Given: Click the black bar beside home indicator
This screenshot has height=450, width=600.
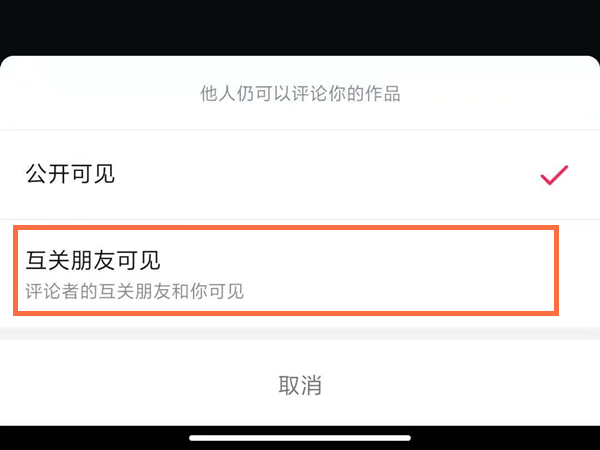Looking at the screenshot, I should point(90,437).
